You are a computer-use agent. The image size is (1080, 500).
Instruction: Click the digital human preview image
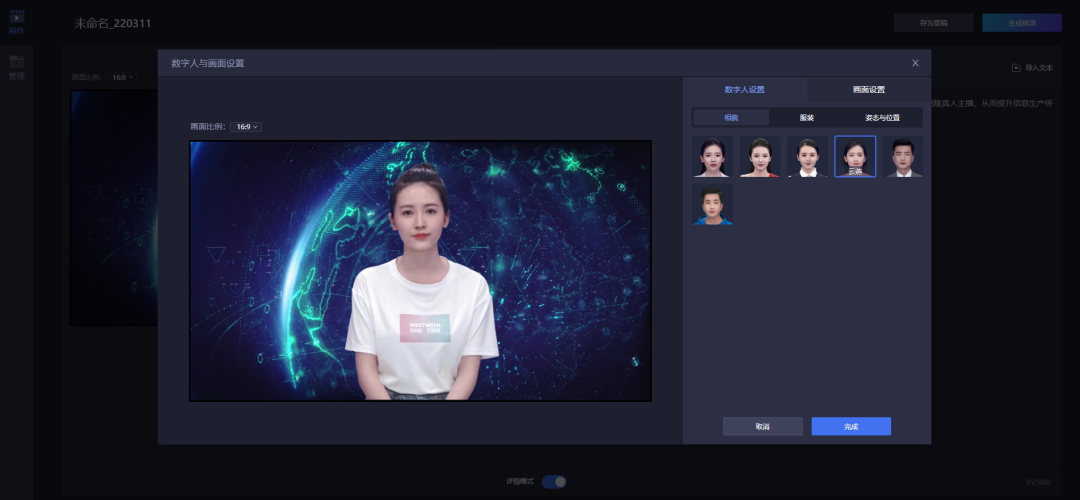coord(420,271)
